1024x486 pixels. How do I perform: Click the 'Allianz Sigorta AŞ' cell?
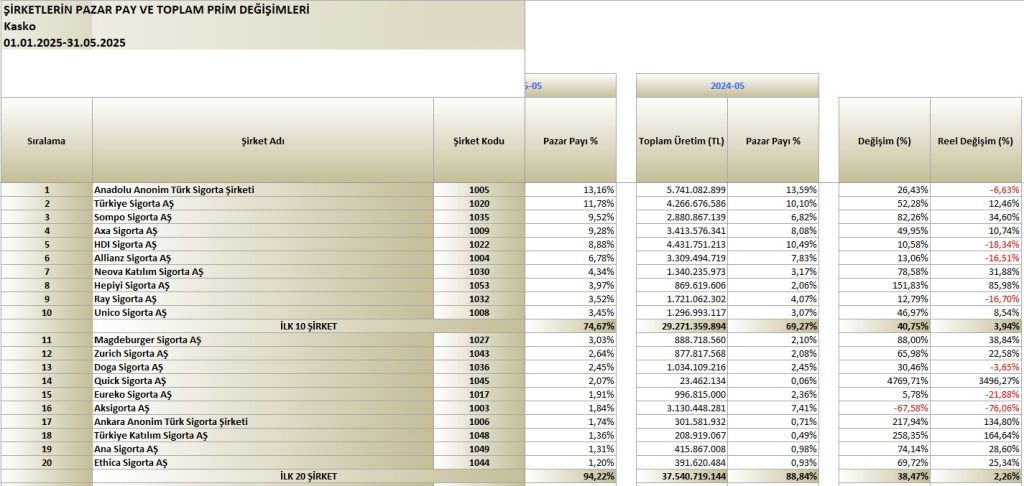[x=263, y=258]
